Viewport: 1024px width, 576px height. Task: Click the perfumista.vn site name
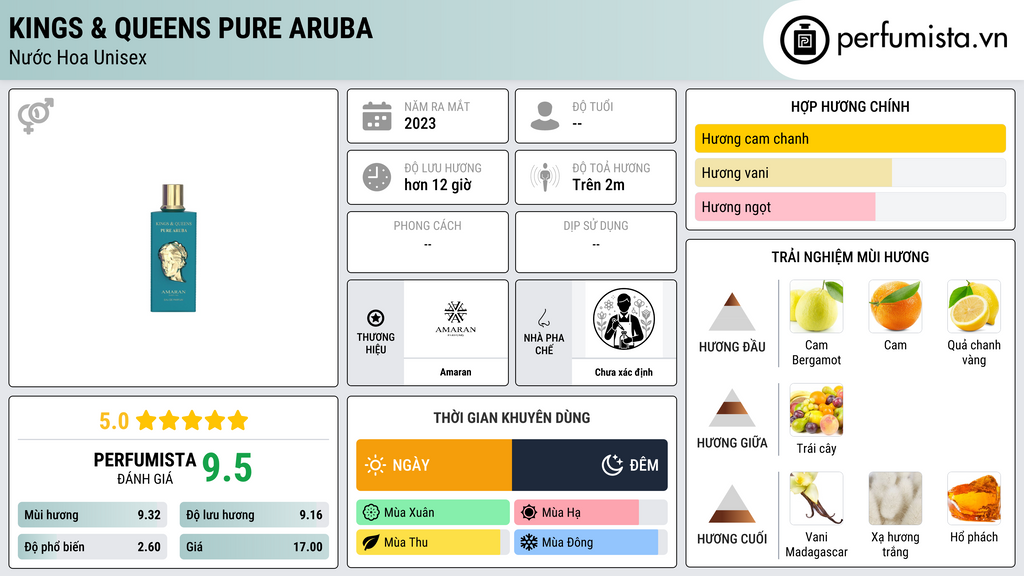[x=922, y=39]
